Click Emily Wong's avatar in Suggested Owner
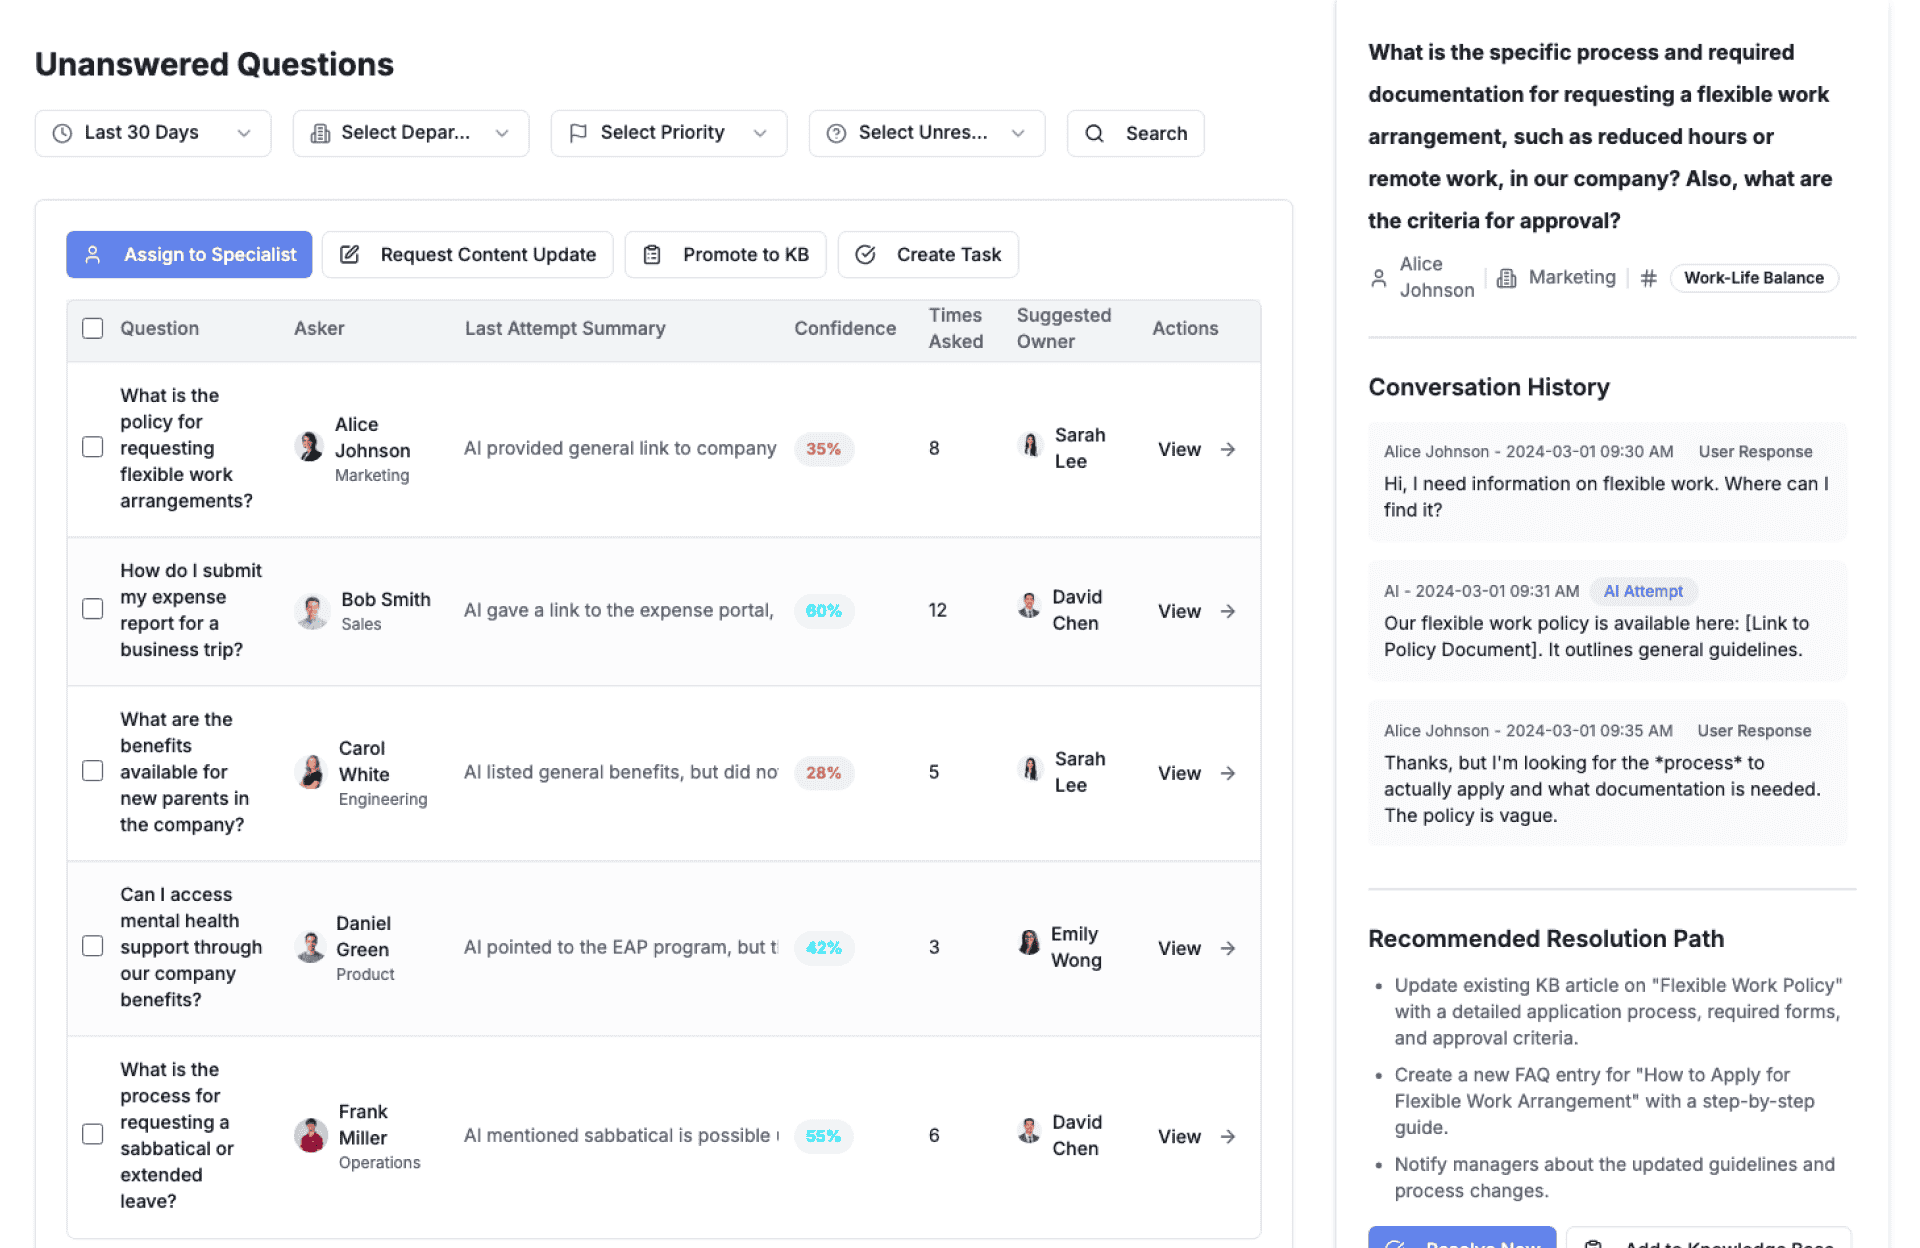 (x=1029, y=943)
